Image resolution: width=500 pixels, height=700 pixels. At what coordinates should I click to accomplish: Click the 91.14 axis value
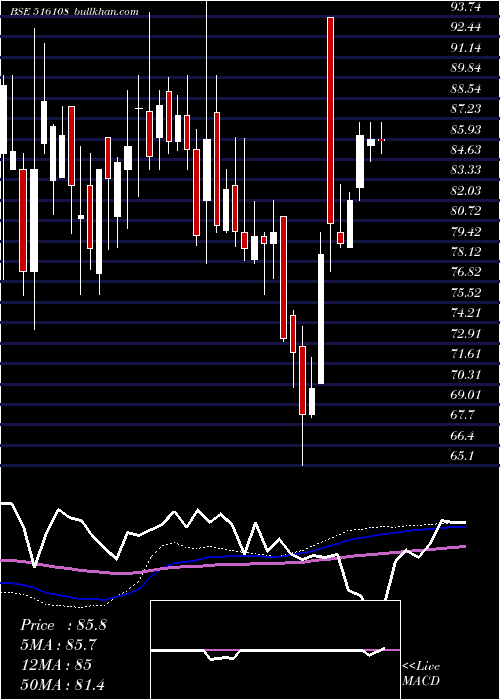pyautogui.click(x=466, y=47)
